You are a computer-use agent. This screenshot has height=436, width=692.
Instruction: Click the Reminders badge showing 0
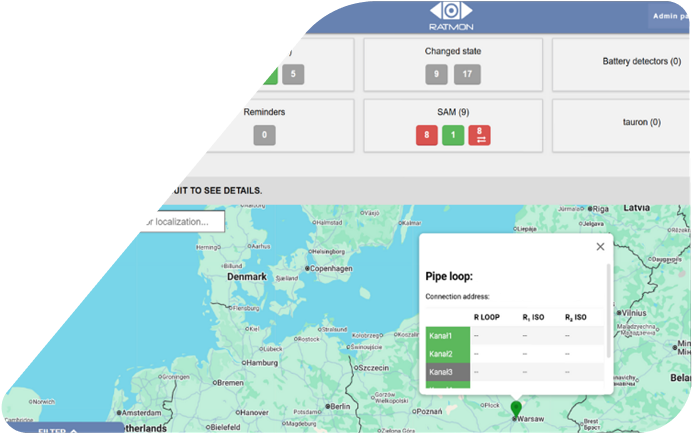tap(264, 135)
